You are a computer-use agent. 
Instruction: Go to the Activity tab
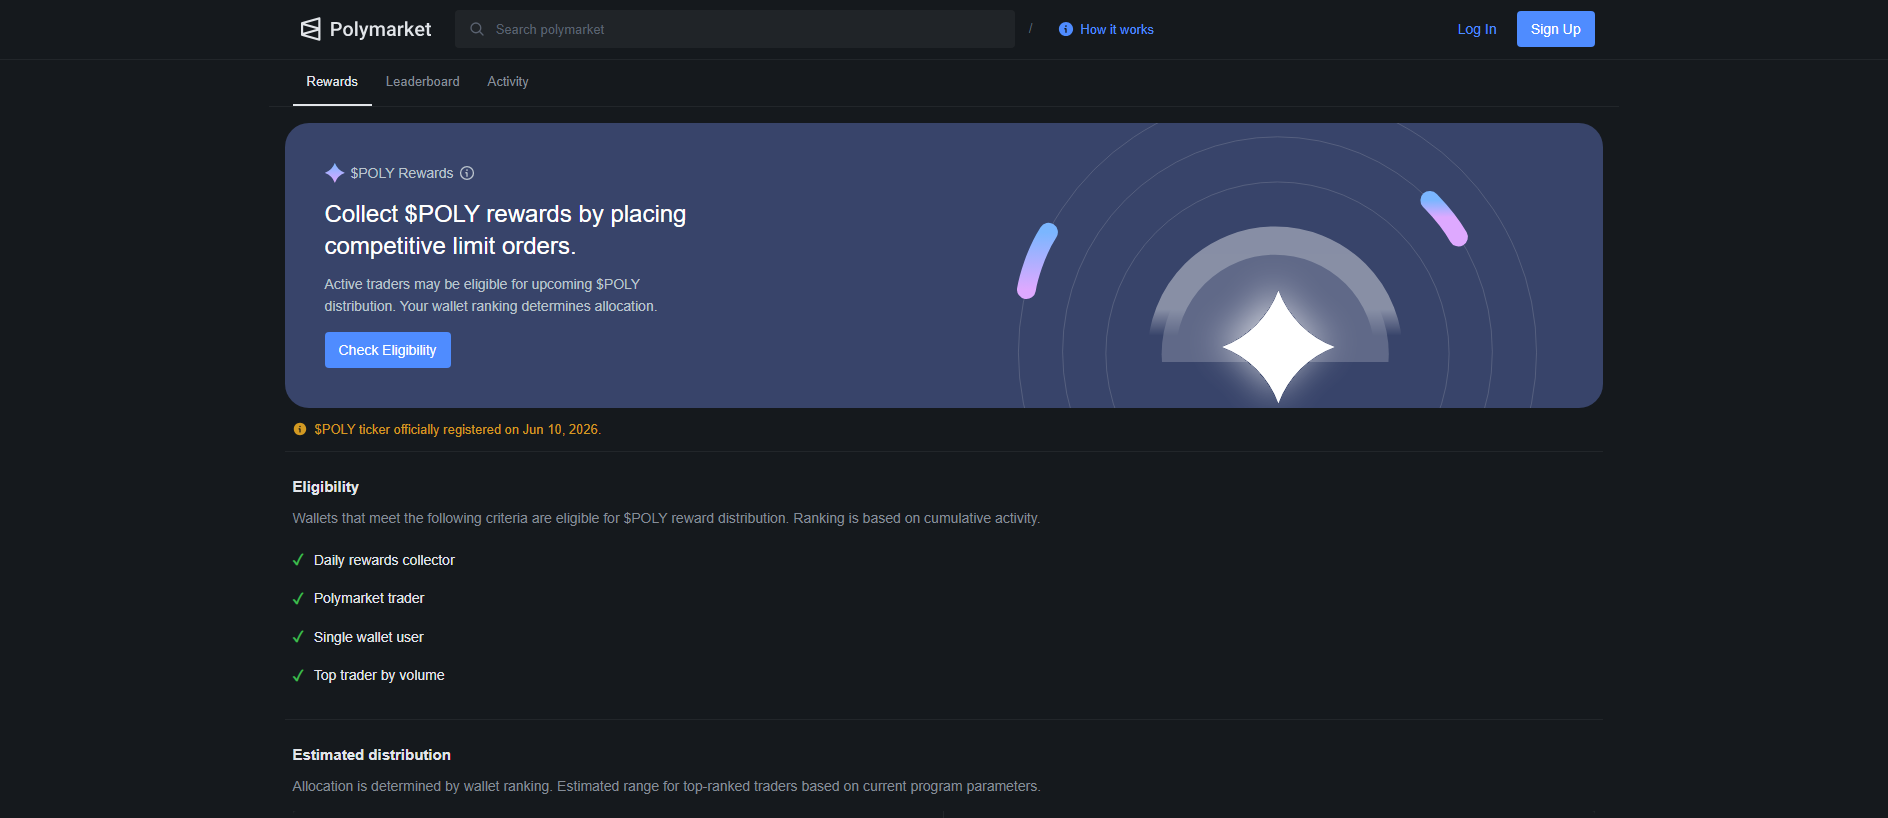click(508, 82)
